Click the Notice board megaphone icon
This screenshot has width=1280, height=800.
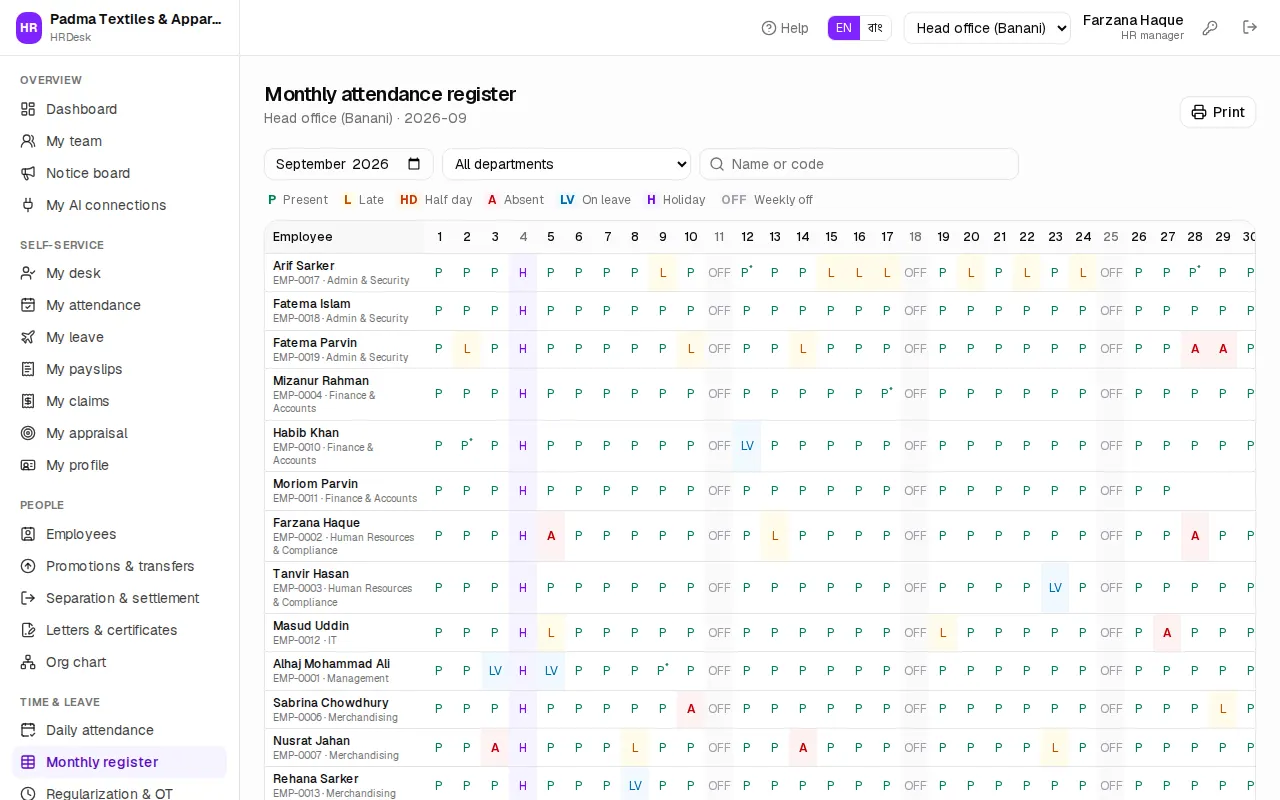pos(28,173)
